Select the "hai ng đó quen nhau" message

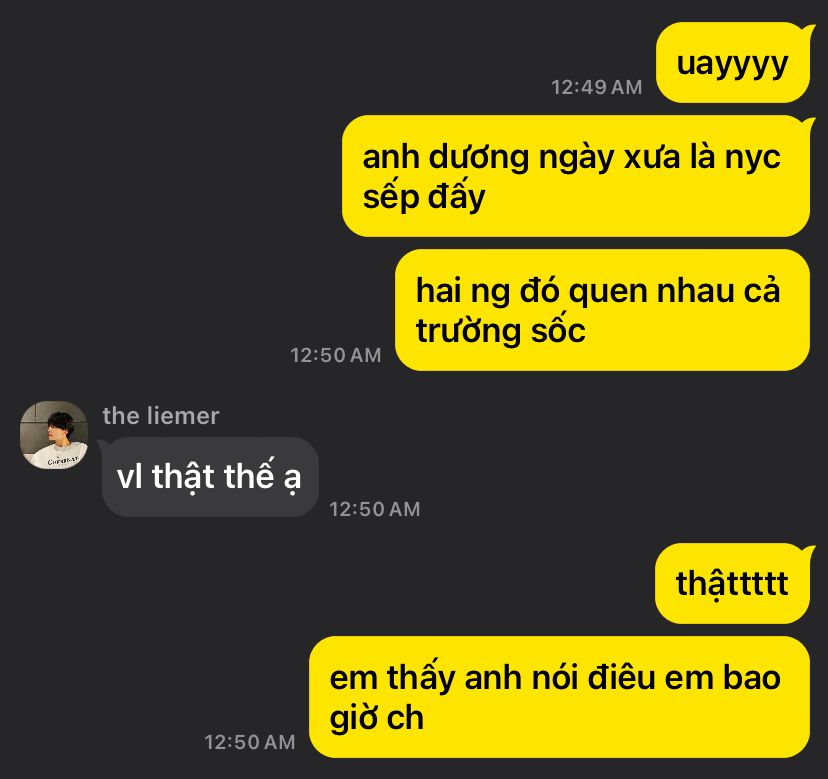coord(603,310)
